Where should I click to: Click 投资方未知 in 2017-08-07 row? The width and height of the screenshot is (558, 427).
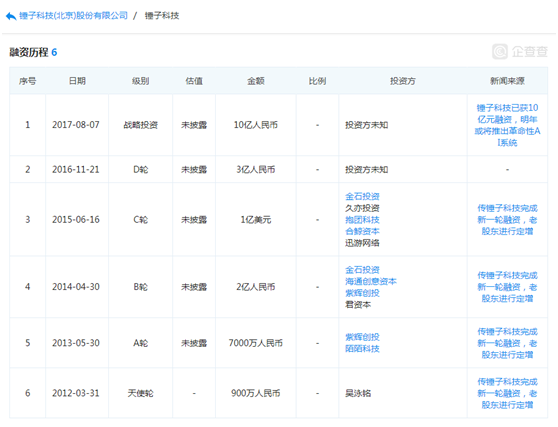(367, 125)
